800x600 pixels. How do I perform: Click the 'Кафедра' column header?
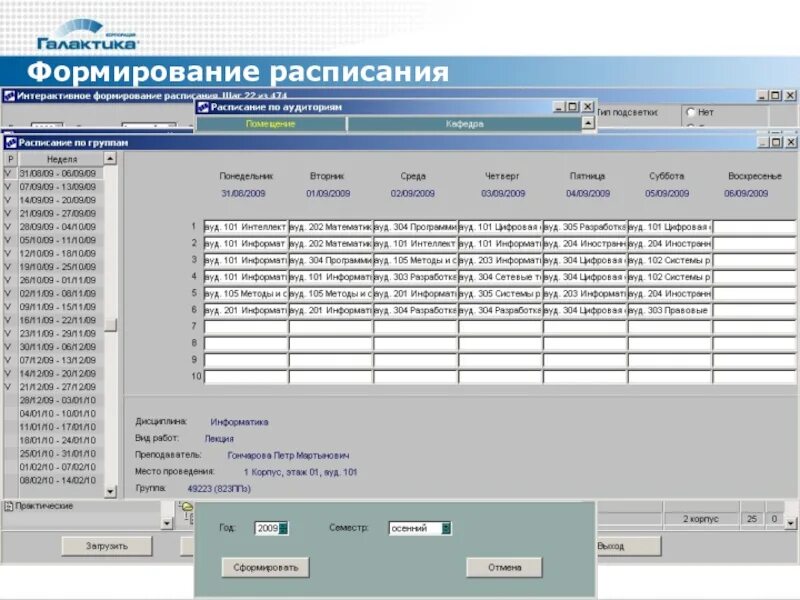(x=464, y=123)
